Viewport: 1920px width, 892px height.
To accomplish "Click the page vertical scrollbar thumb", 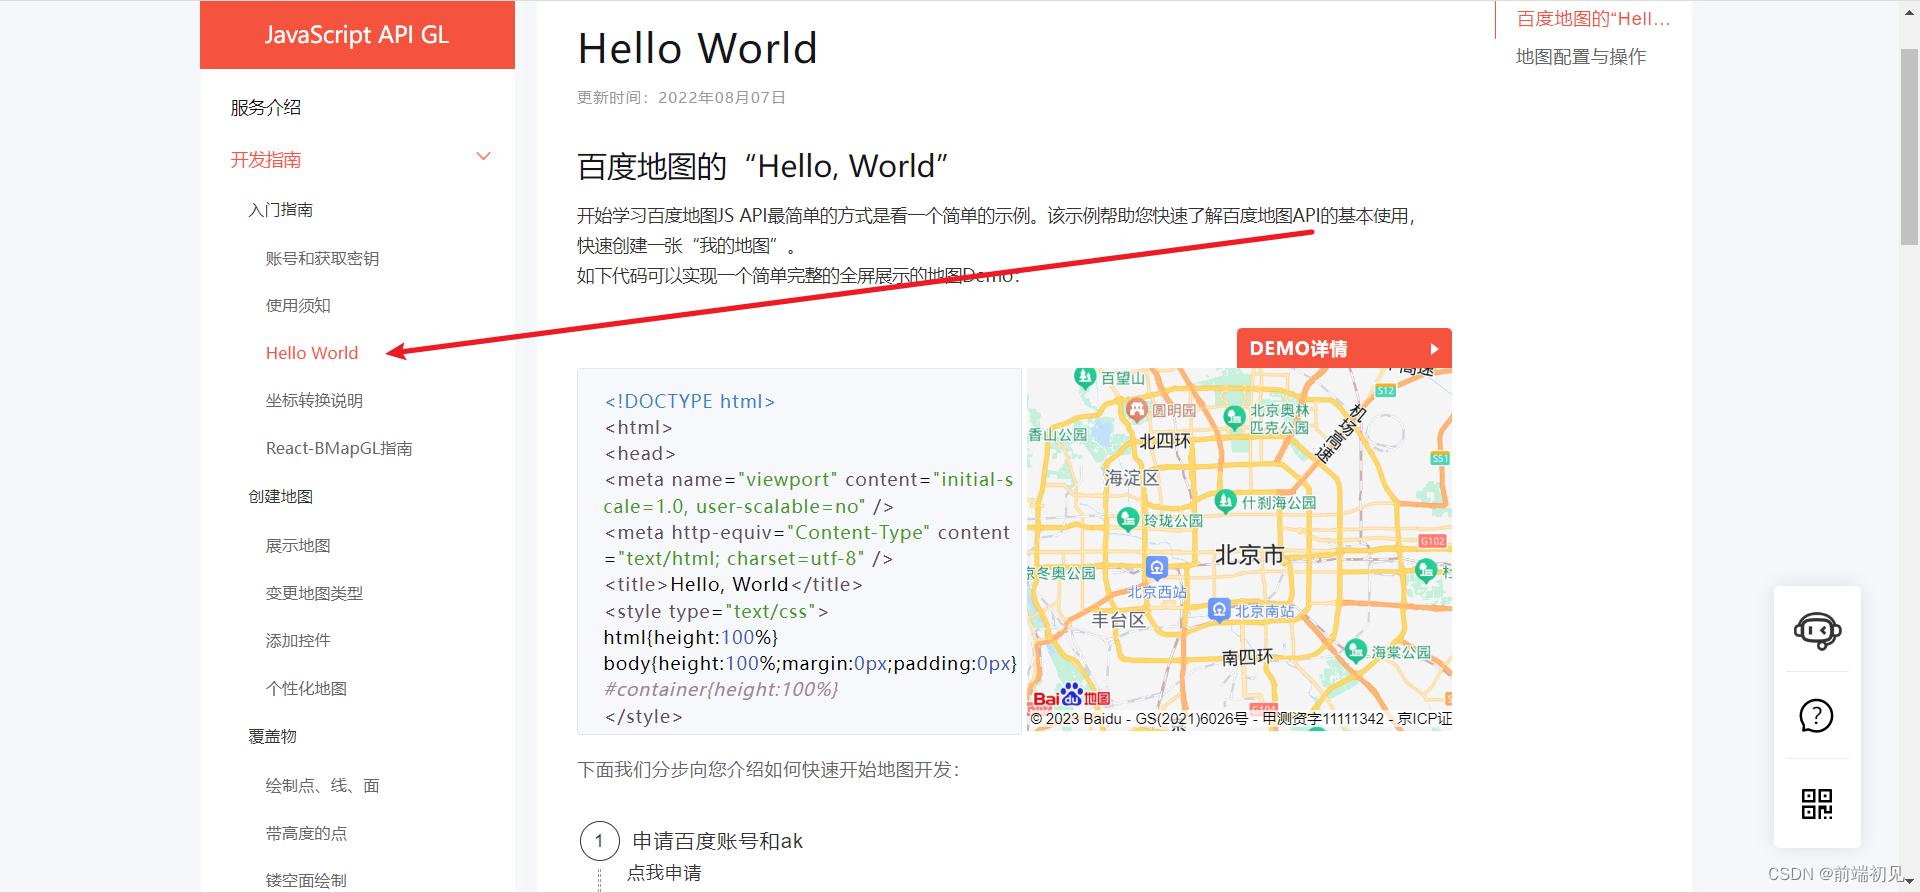I will (1909, 146).
